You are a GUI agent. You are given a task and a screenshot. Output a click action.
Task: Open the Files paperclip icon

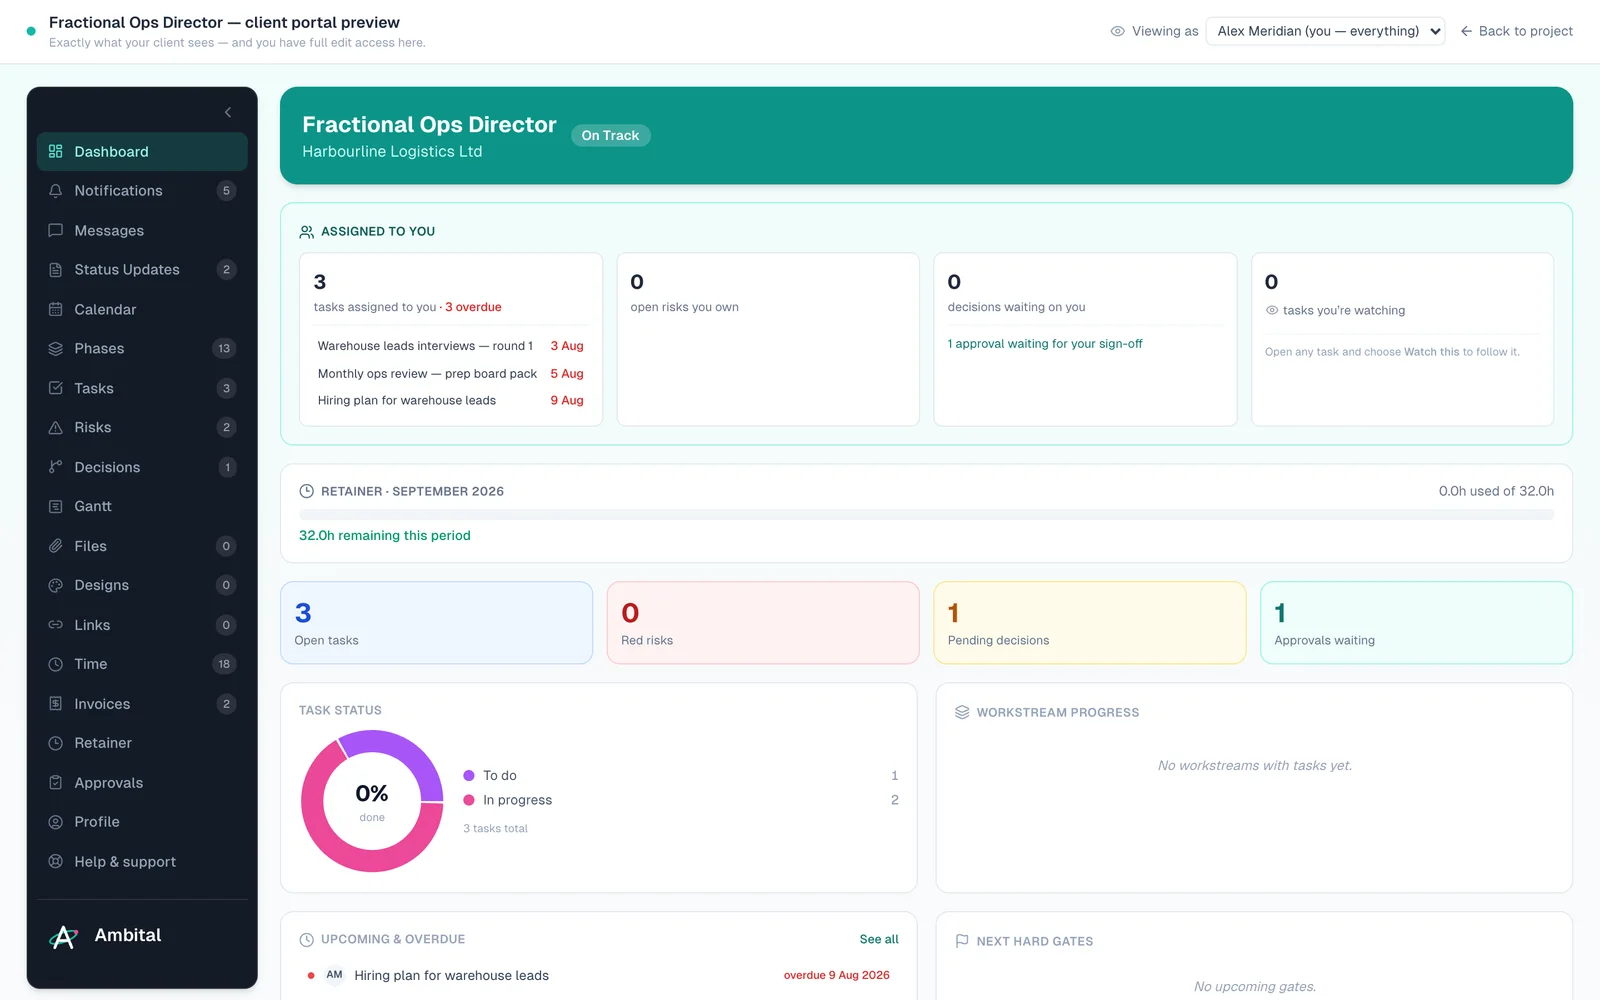56,546
